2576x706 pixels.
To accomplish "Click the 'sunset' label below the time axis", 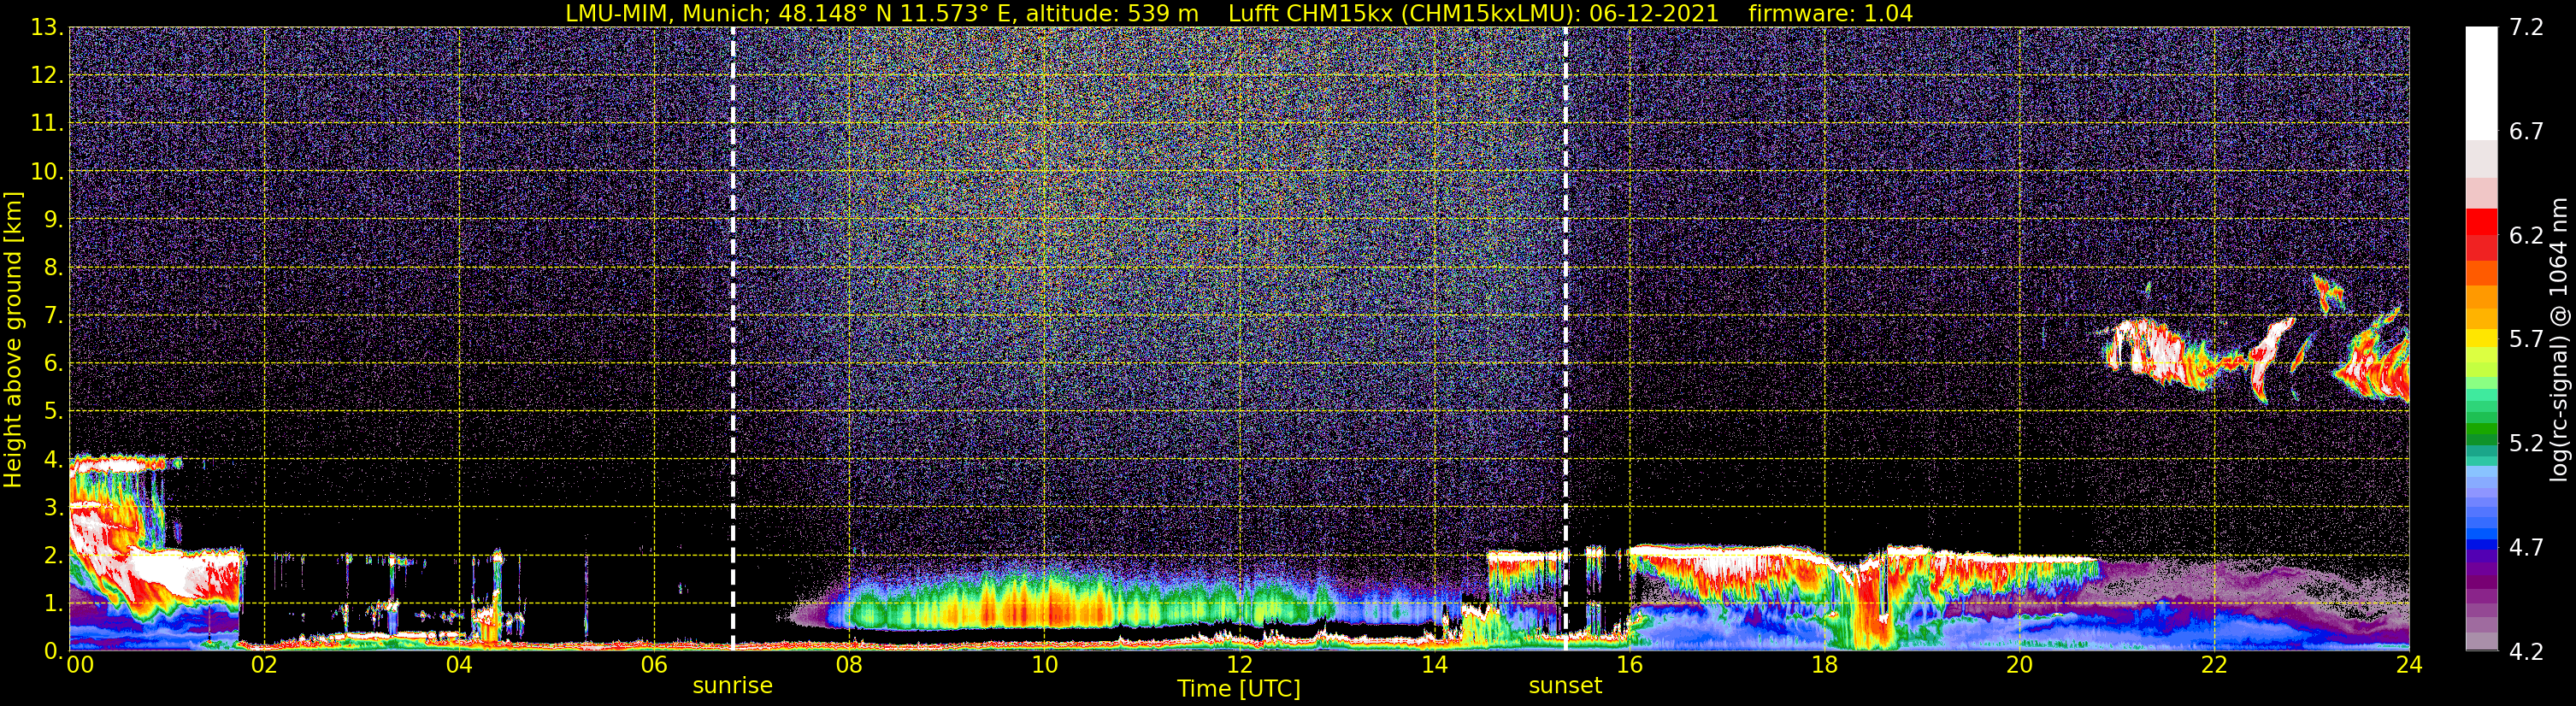I will point(1565,686).
